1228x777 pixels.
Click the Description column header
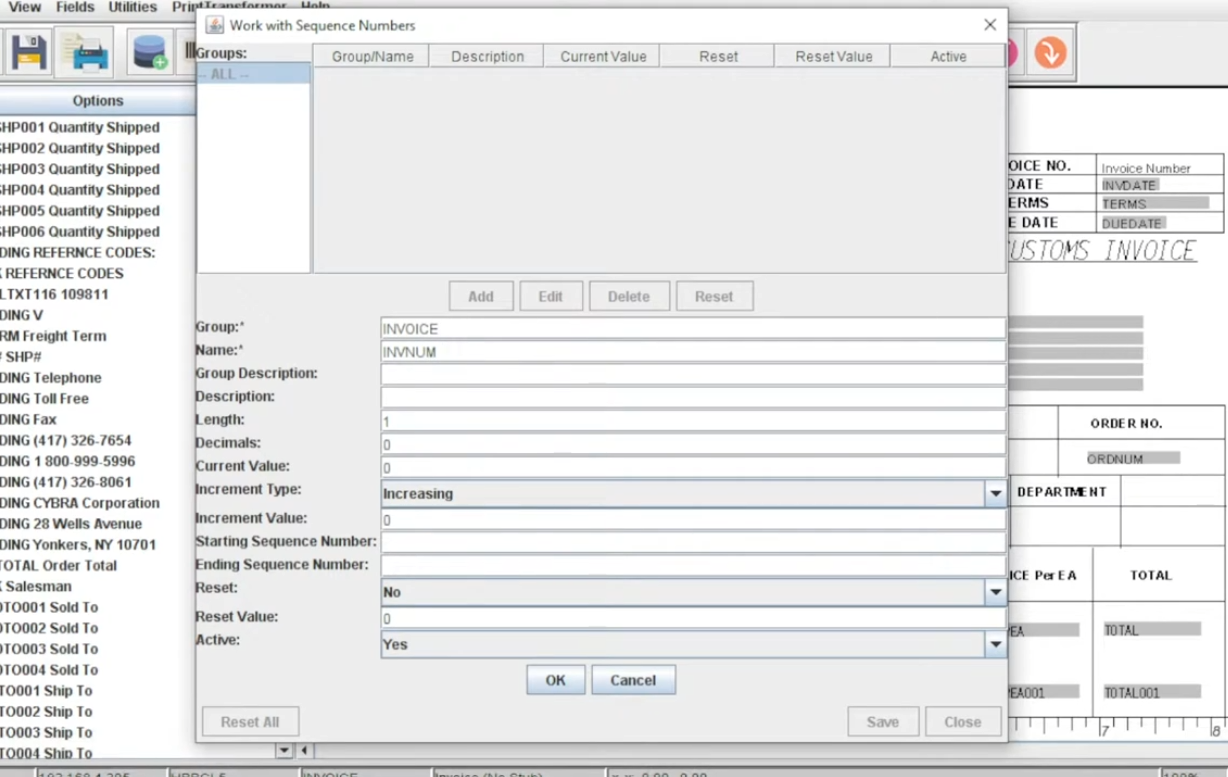tap(487, 56)
